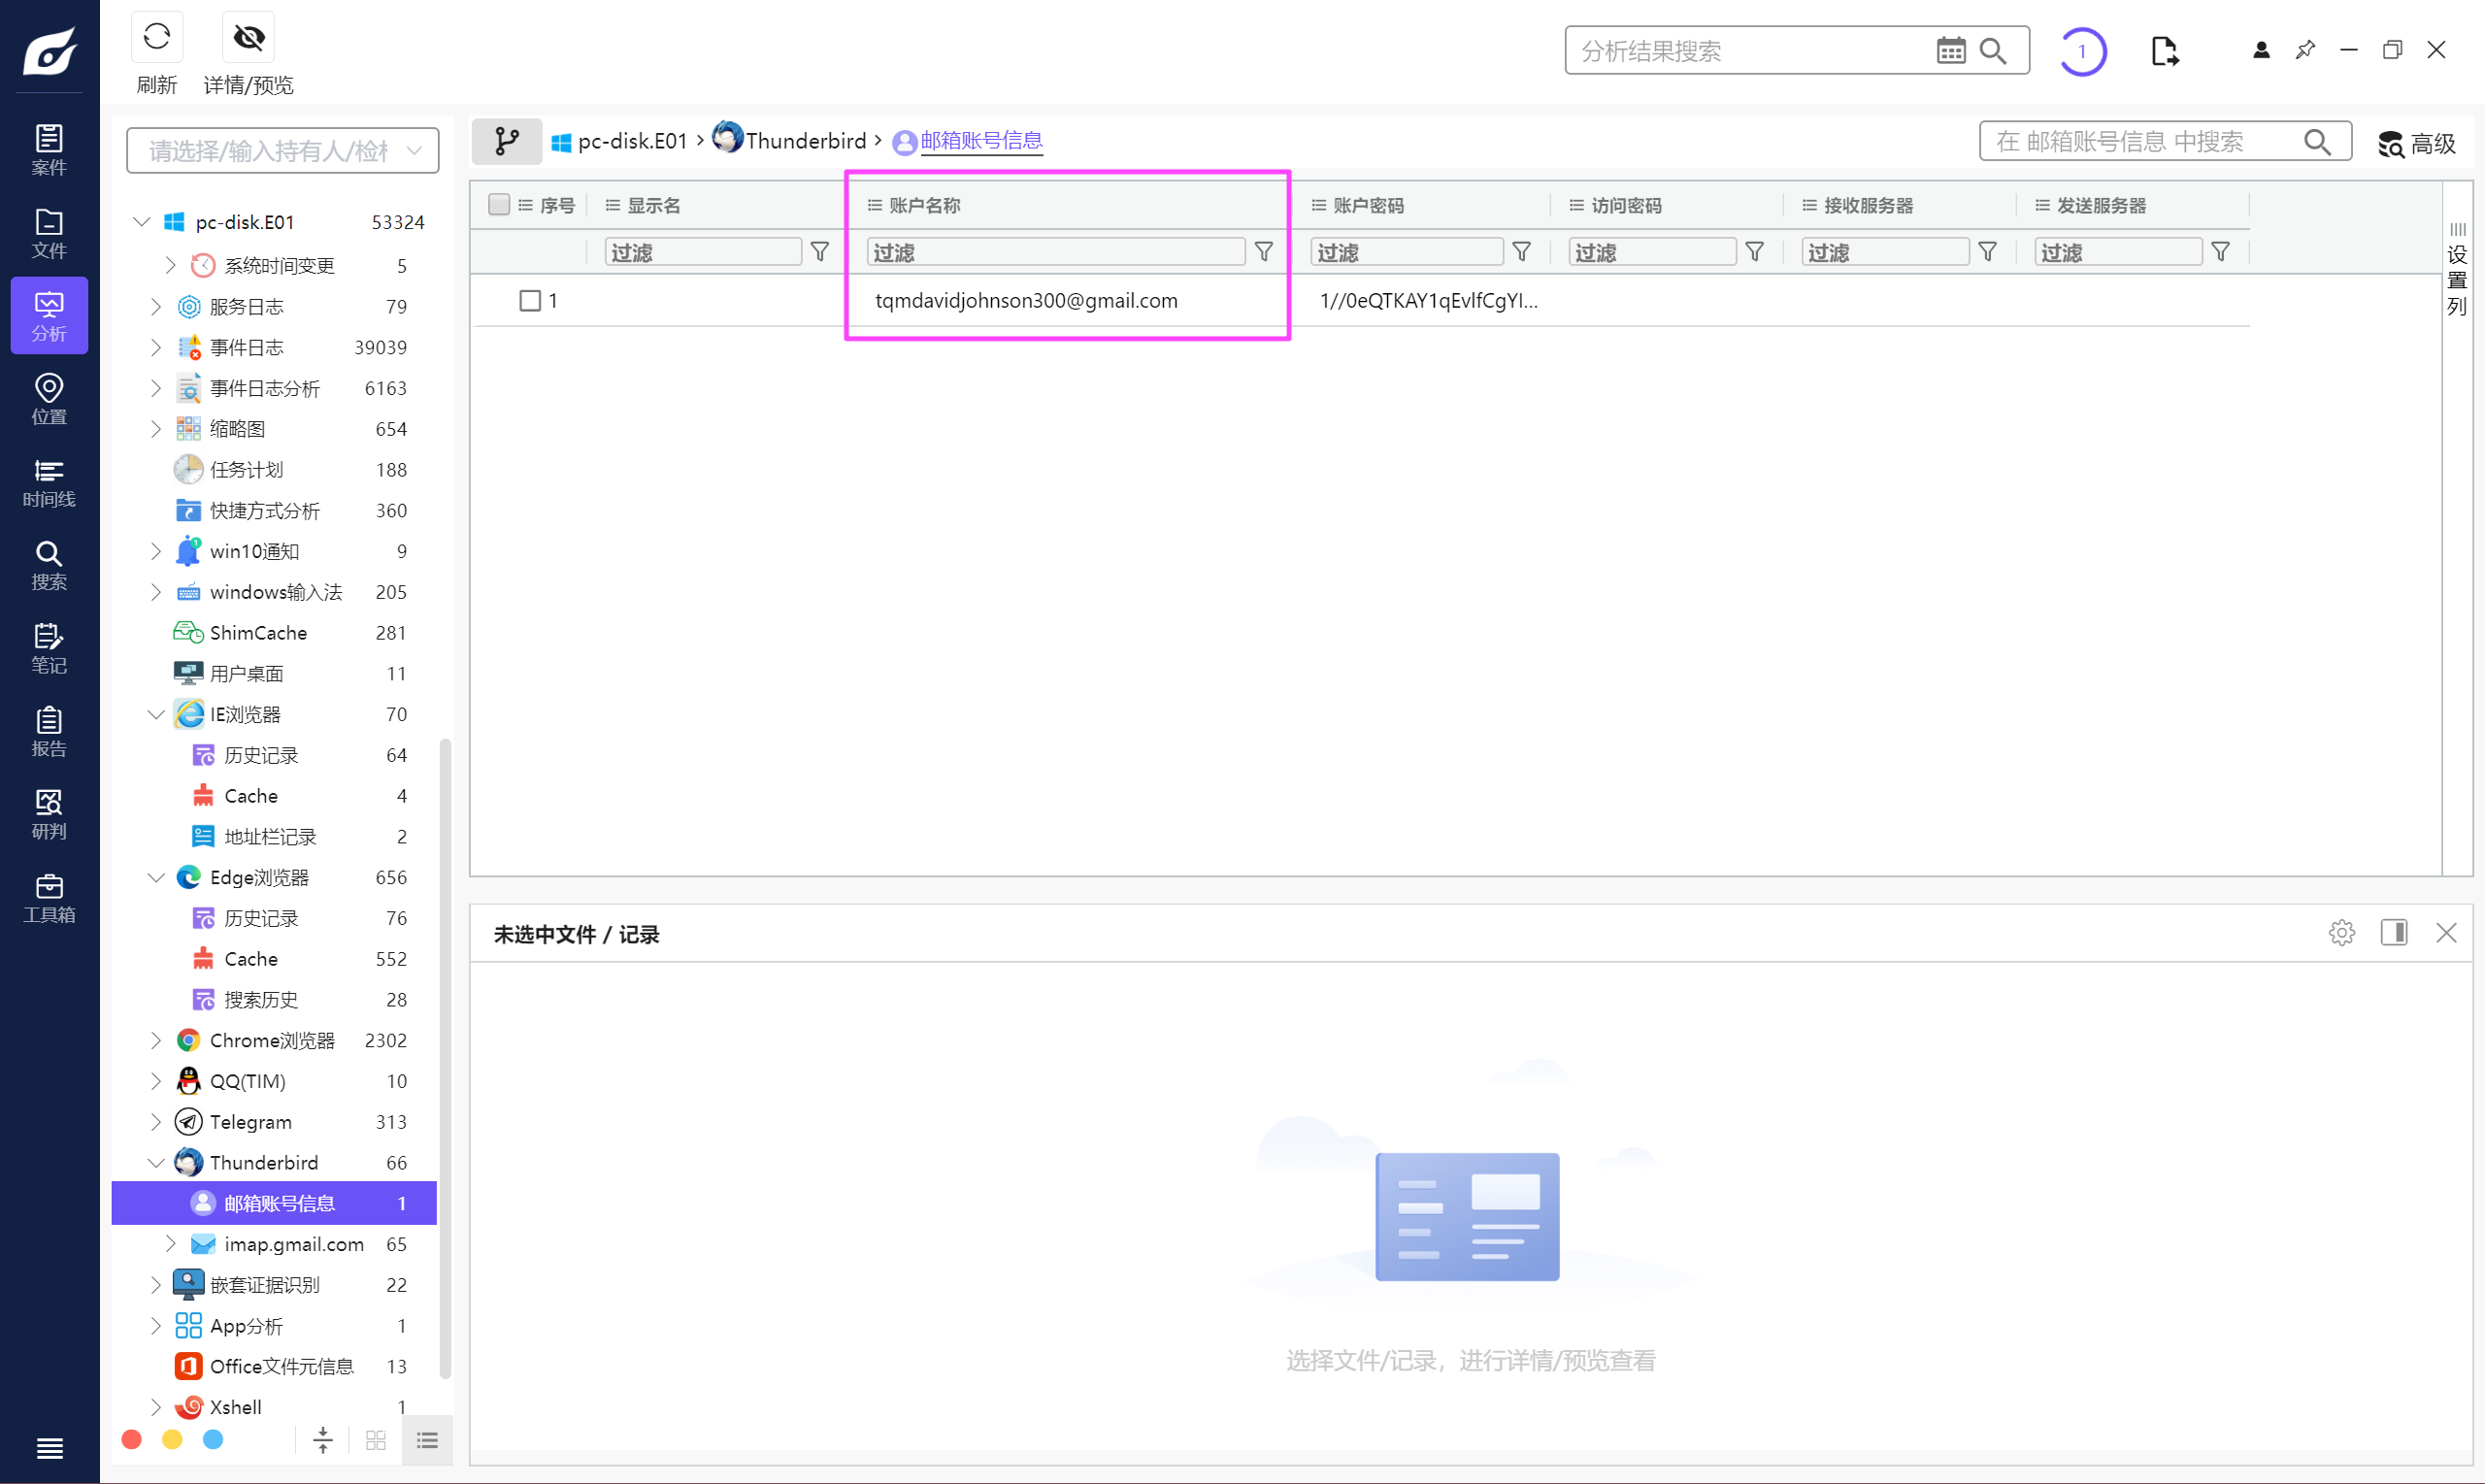Click the filter funnel for 账户密码 column
Viewport: 2485px width, 1484px height.
click(x=1521, y=252)
